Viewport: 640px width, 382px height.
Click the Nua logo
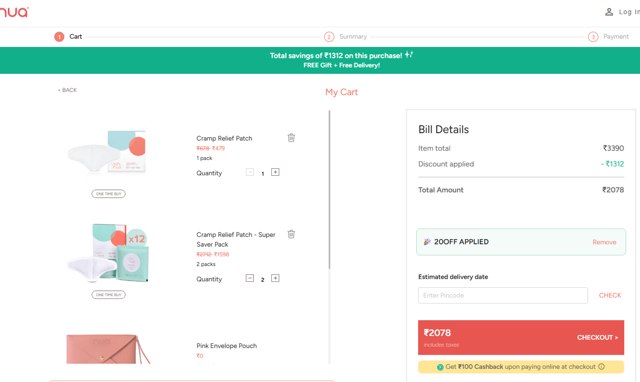(x=14, y=11)
